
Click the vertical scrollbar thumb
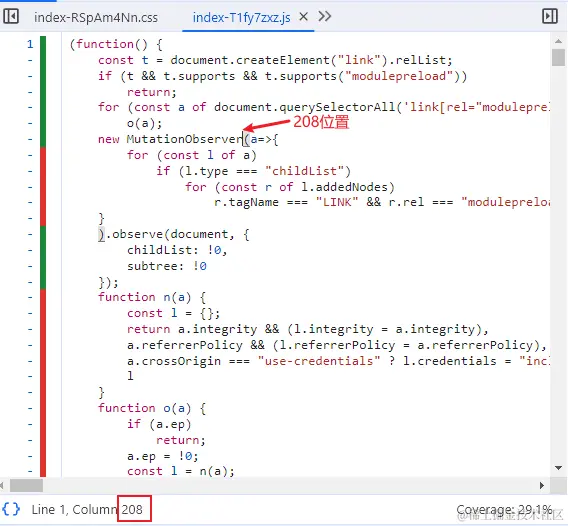[x=558, y=58]
